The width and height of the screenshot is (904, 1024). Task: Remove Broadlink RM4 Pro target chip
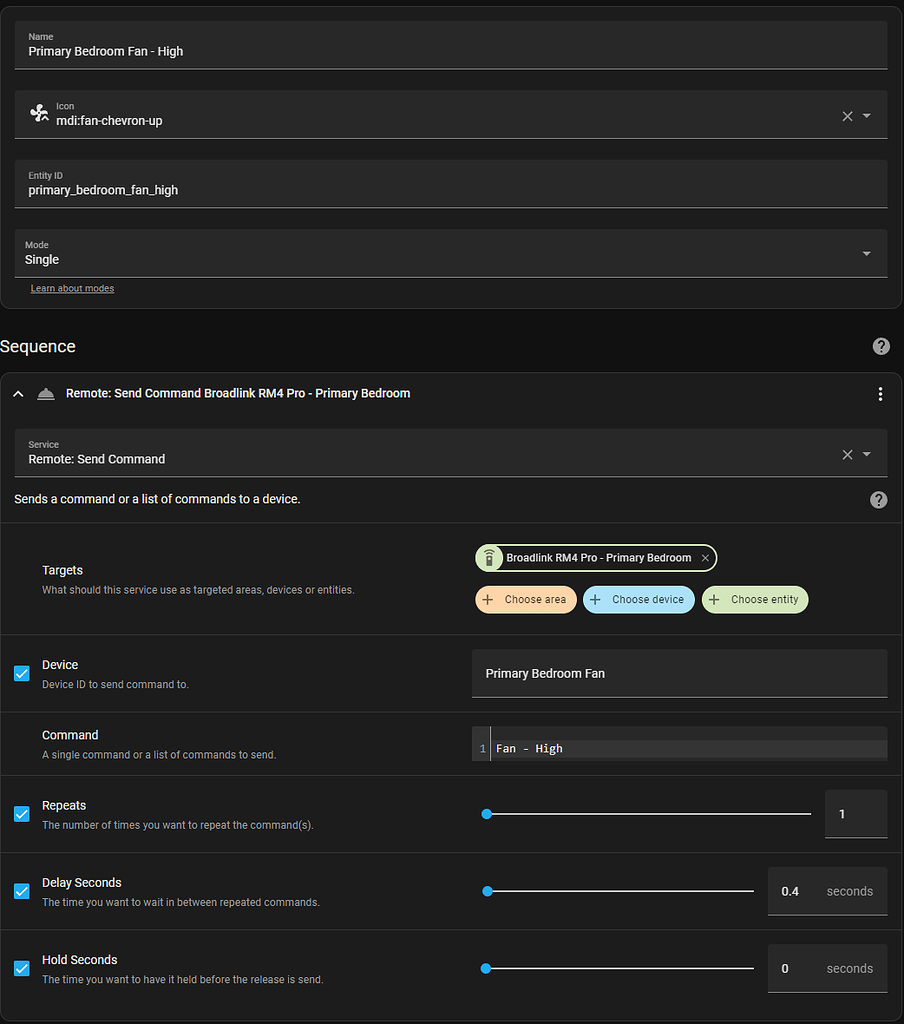tap(705, 558)
